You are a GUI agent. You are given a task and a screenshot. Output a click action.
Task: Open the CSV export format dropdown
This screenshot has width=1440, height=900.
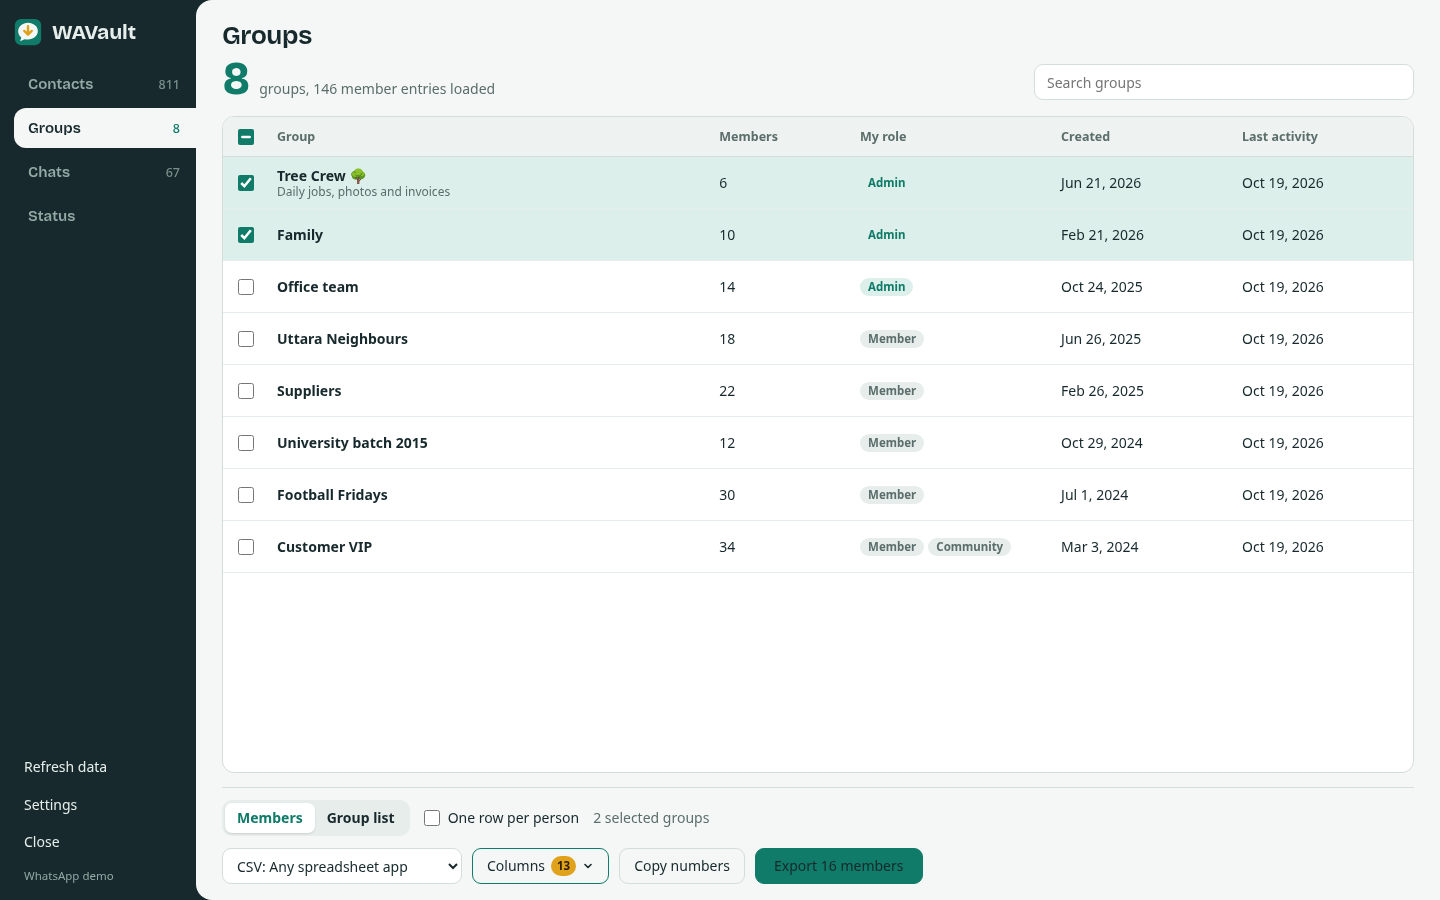click(x=342, y=866)
